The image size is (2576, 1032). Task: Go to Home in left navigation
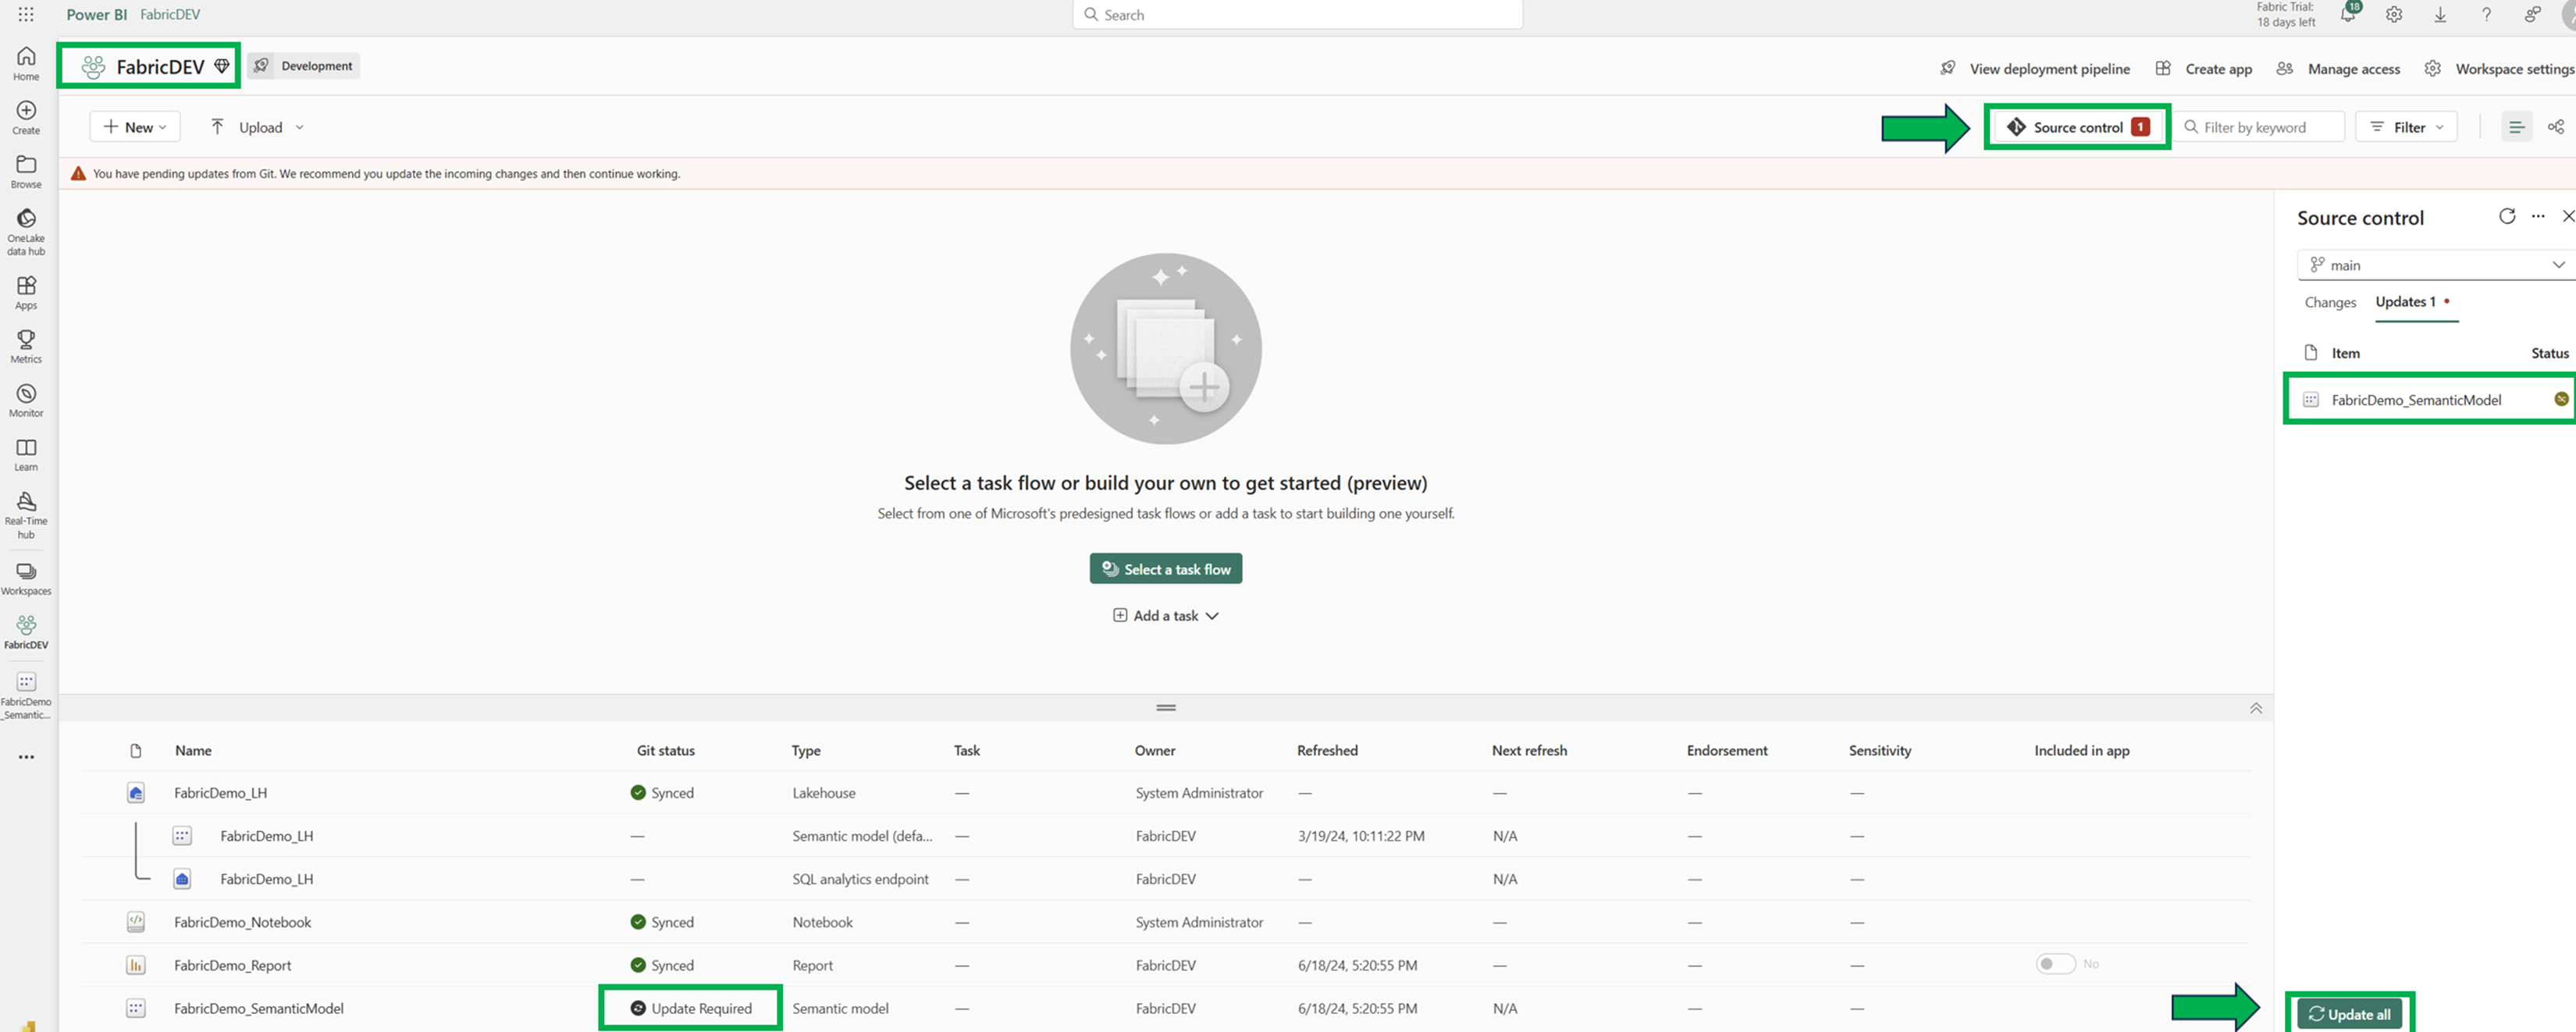click(x=26, y=63)
